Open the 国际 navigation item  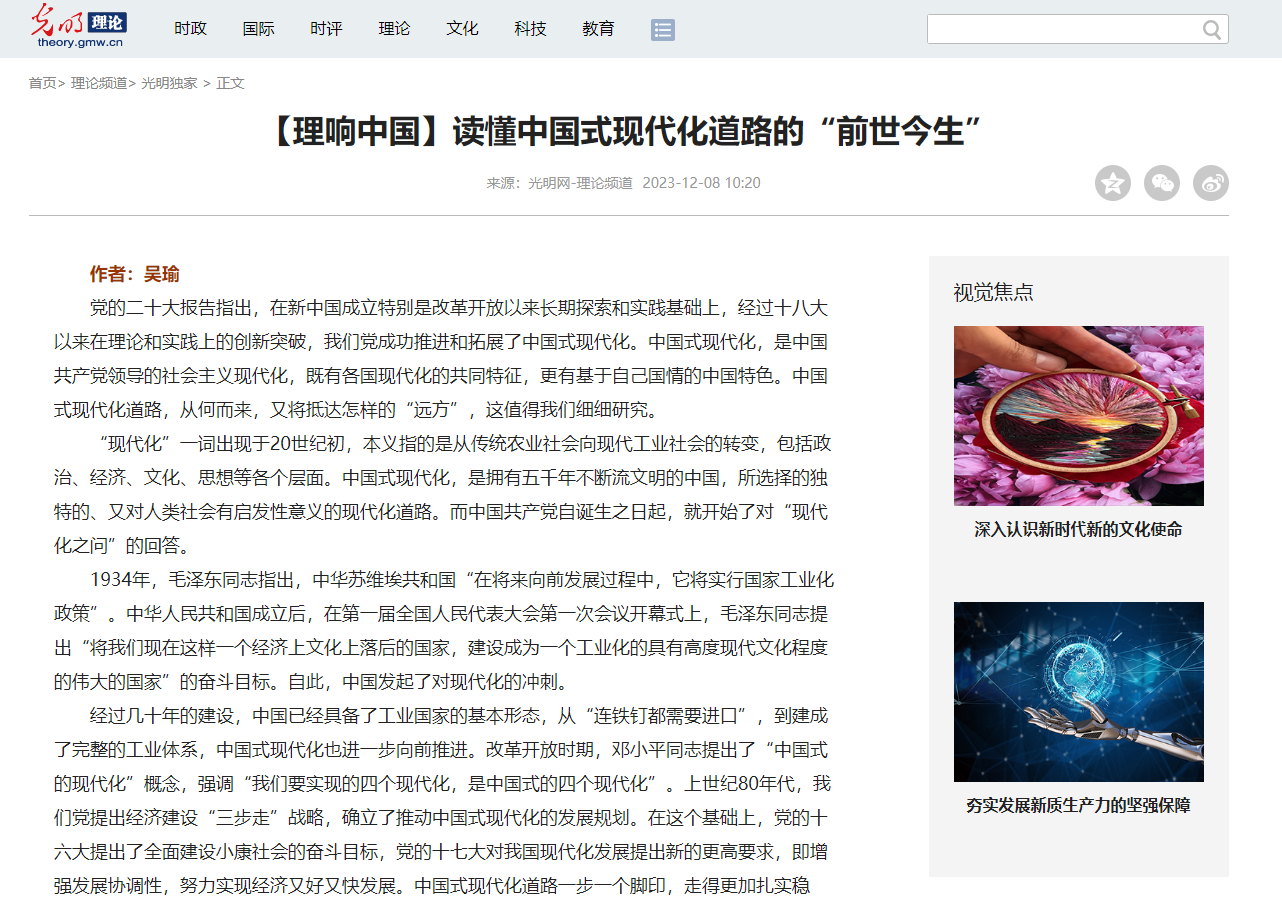[x=258, y=29]
